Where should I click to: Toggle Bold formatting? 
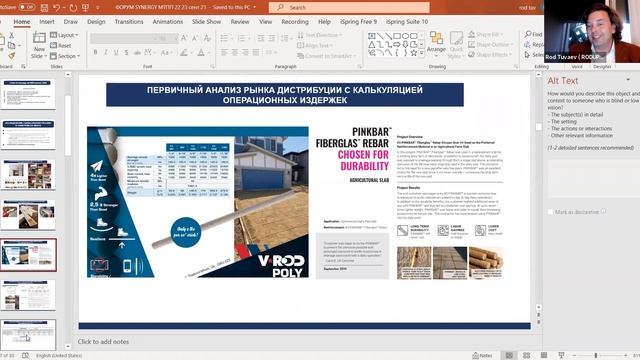[96, 53]
